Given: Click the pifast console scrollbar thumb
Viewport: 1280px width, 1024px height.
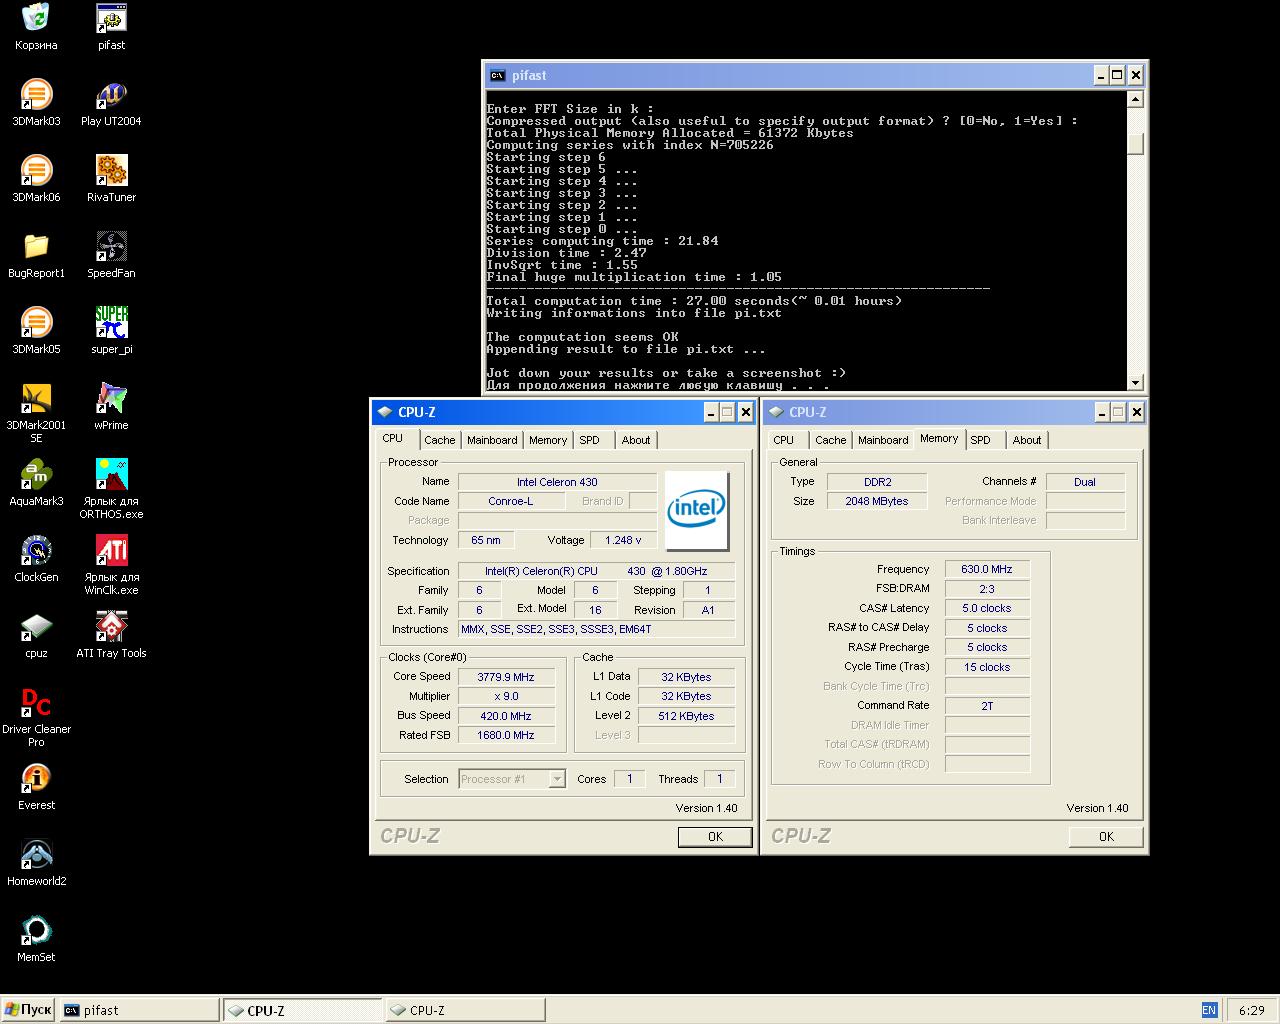Looking at the screenshot, I should (1135, 144).
